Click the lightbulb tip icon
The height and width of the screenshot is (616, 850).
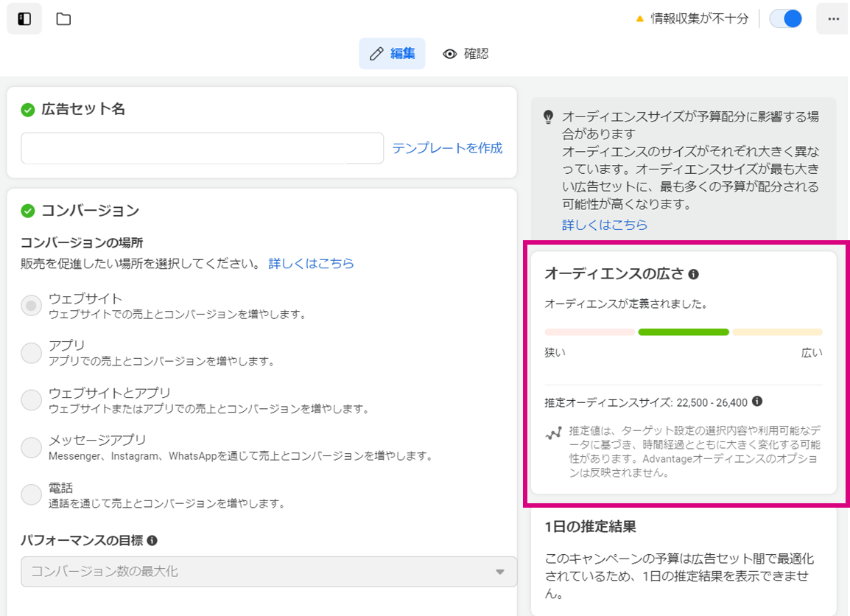click(x=549, y=117)
